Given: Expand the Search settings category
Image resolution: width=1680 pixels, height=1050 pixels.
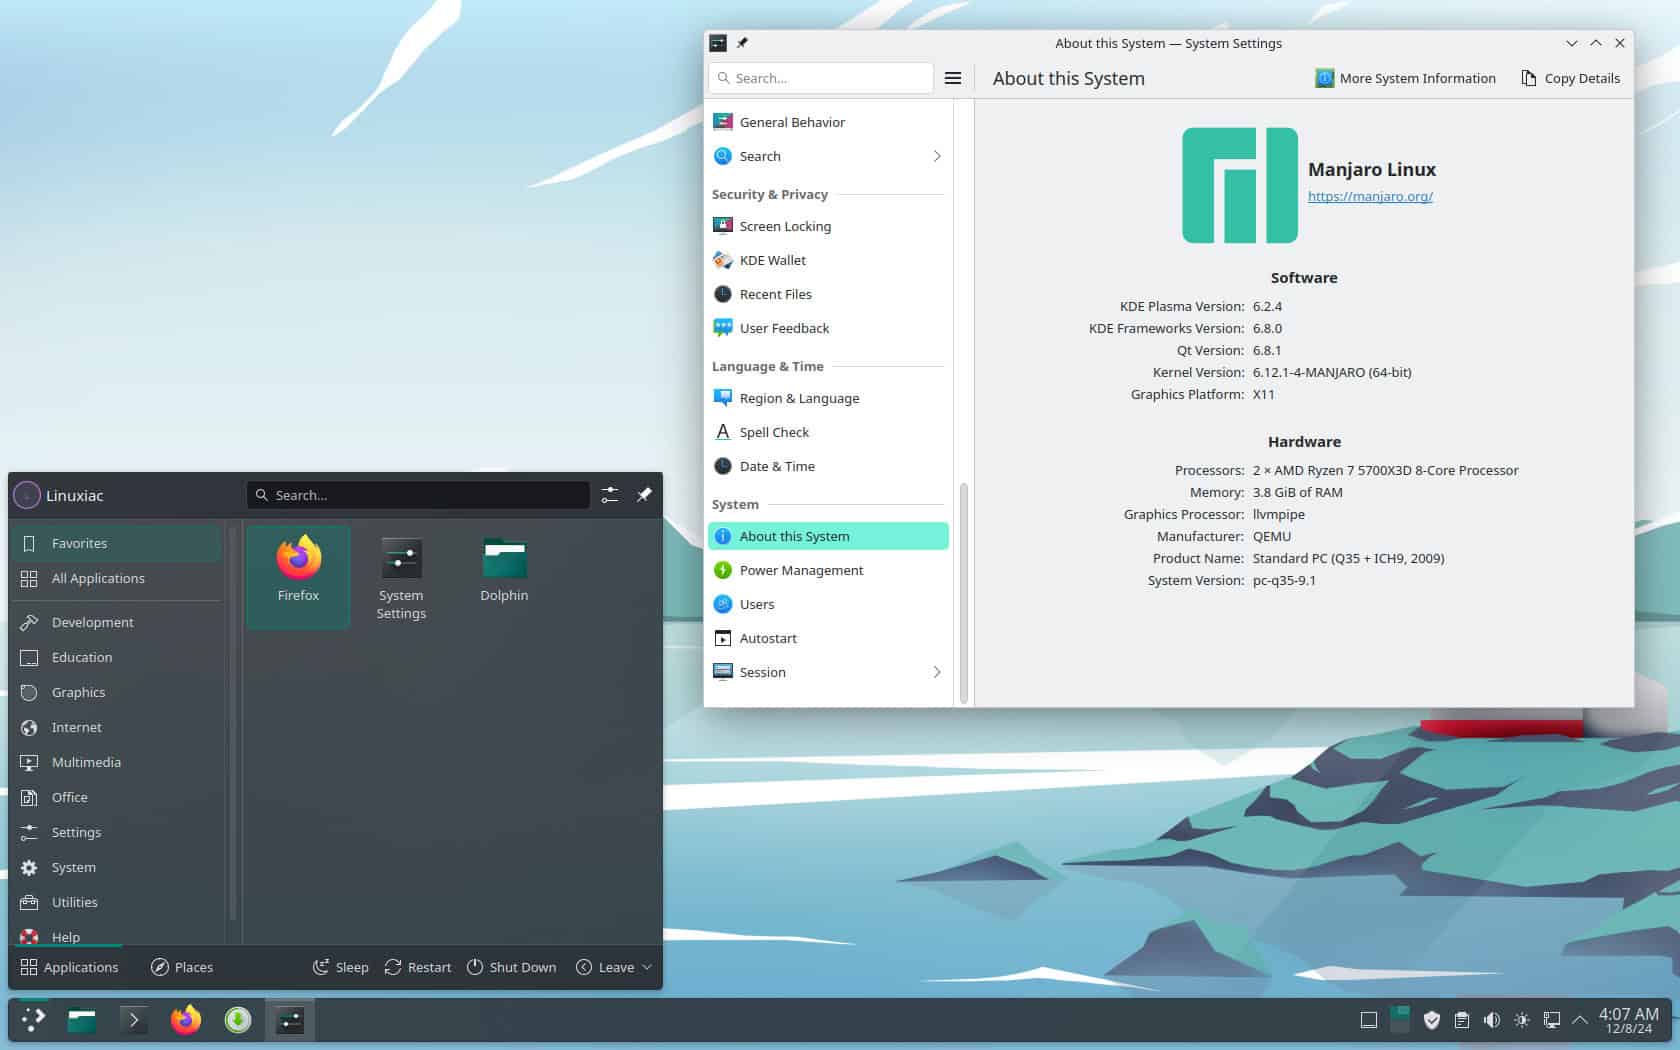Looking at the screenshot, I should click(936, 156).
